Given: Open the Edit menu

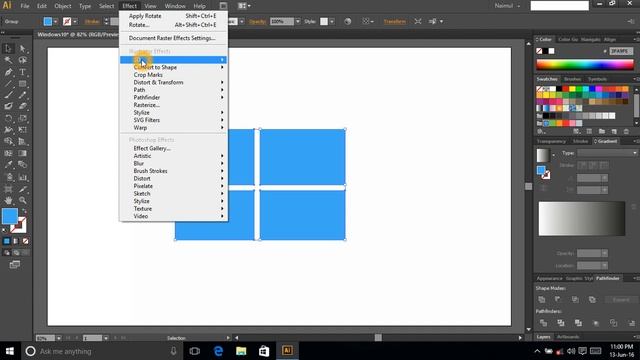Looking at the screenshot, I should (42, 6).
